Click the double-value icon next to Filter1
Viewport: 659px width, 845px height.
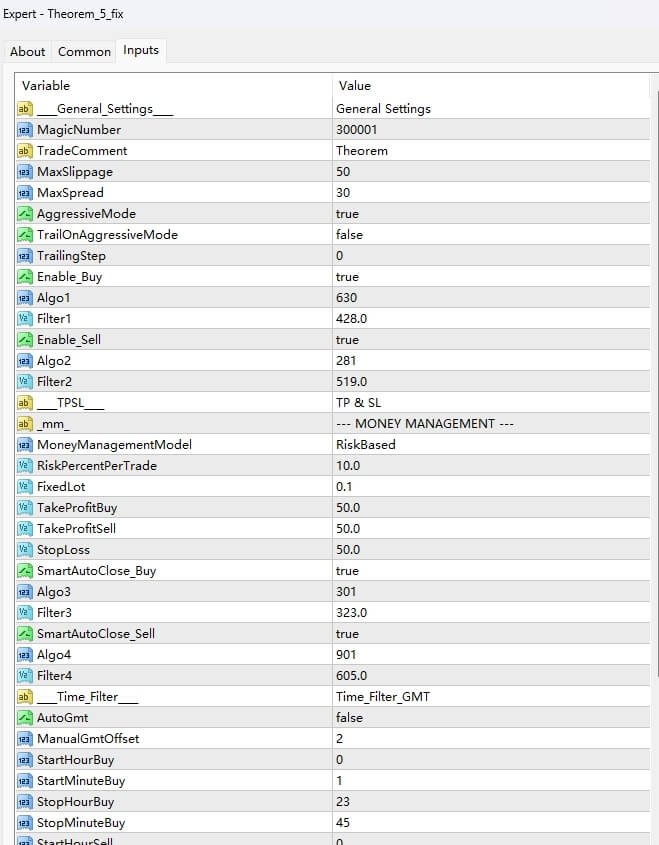[x=25, y=319]
